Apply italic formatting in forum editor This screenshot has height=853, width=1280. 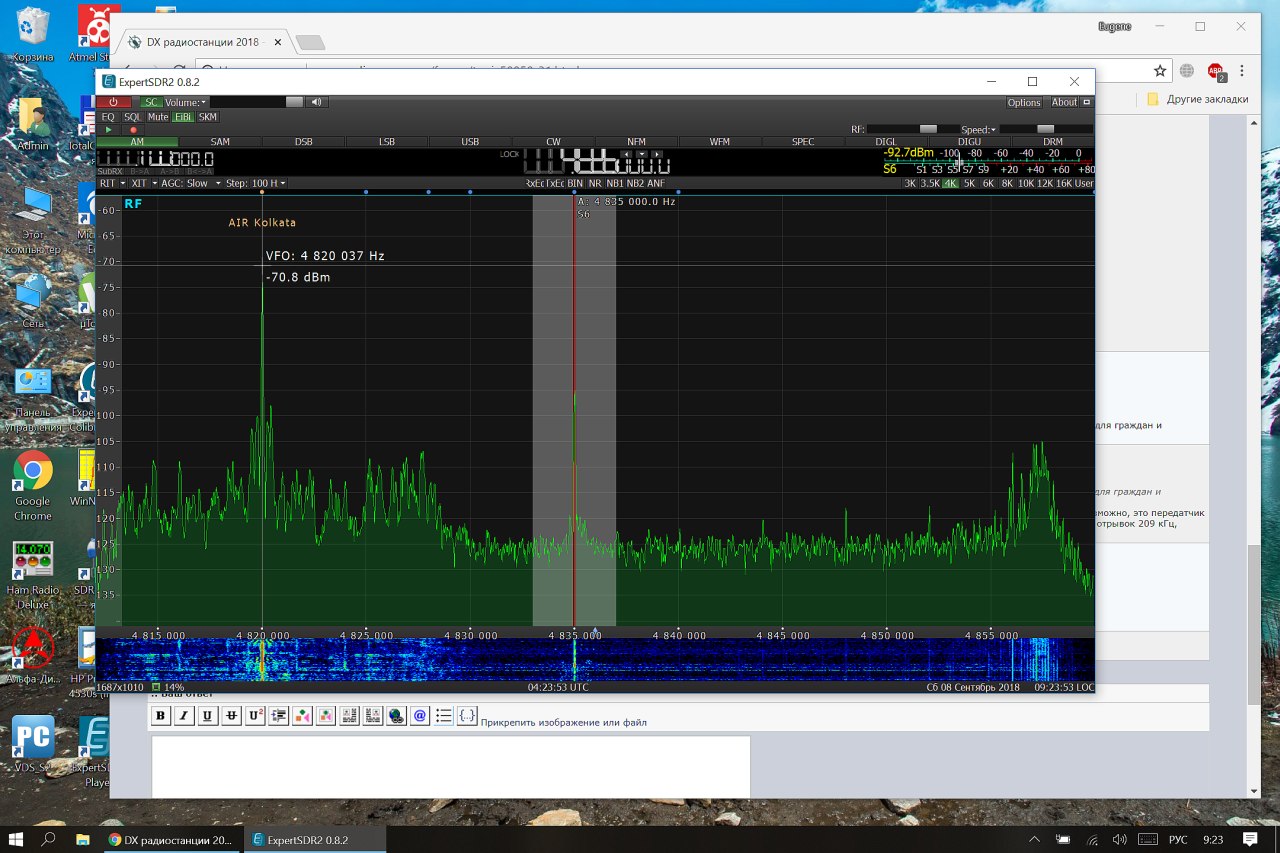click(x=184, y=716)
